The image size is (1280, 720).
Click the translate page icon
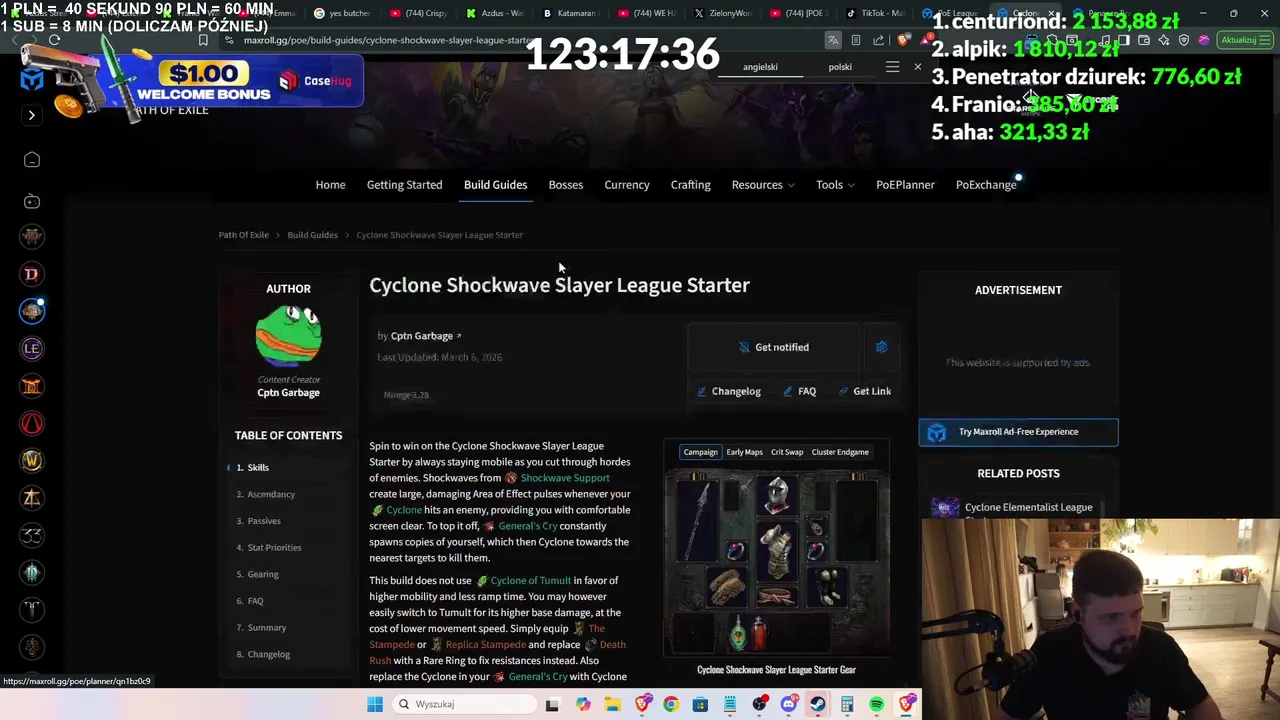click(832, 40)
